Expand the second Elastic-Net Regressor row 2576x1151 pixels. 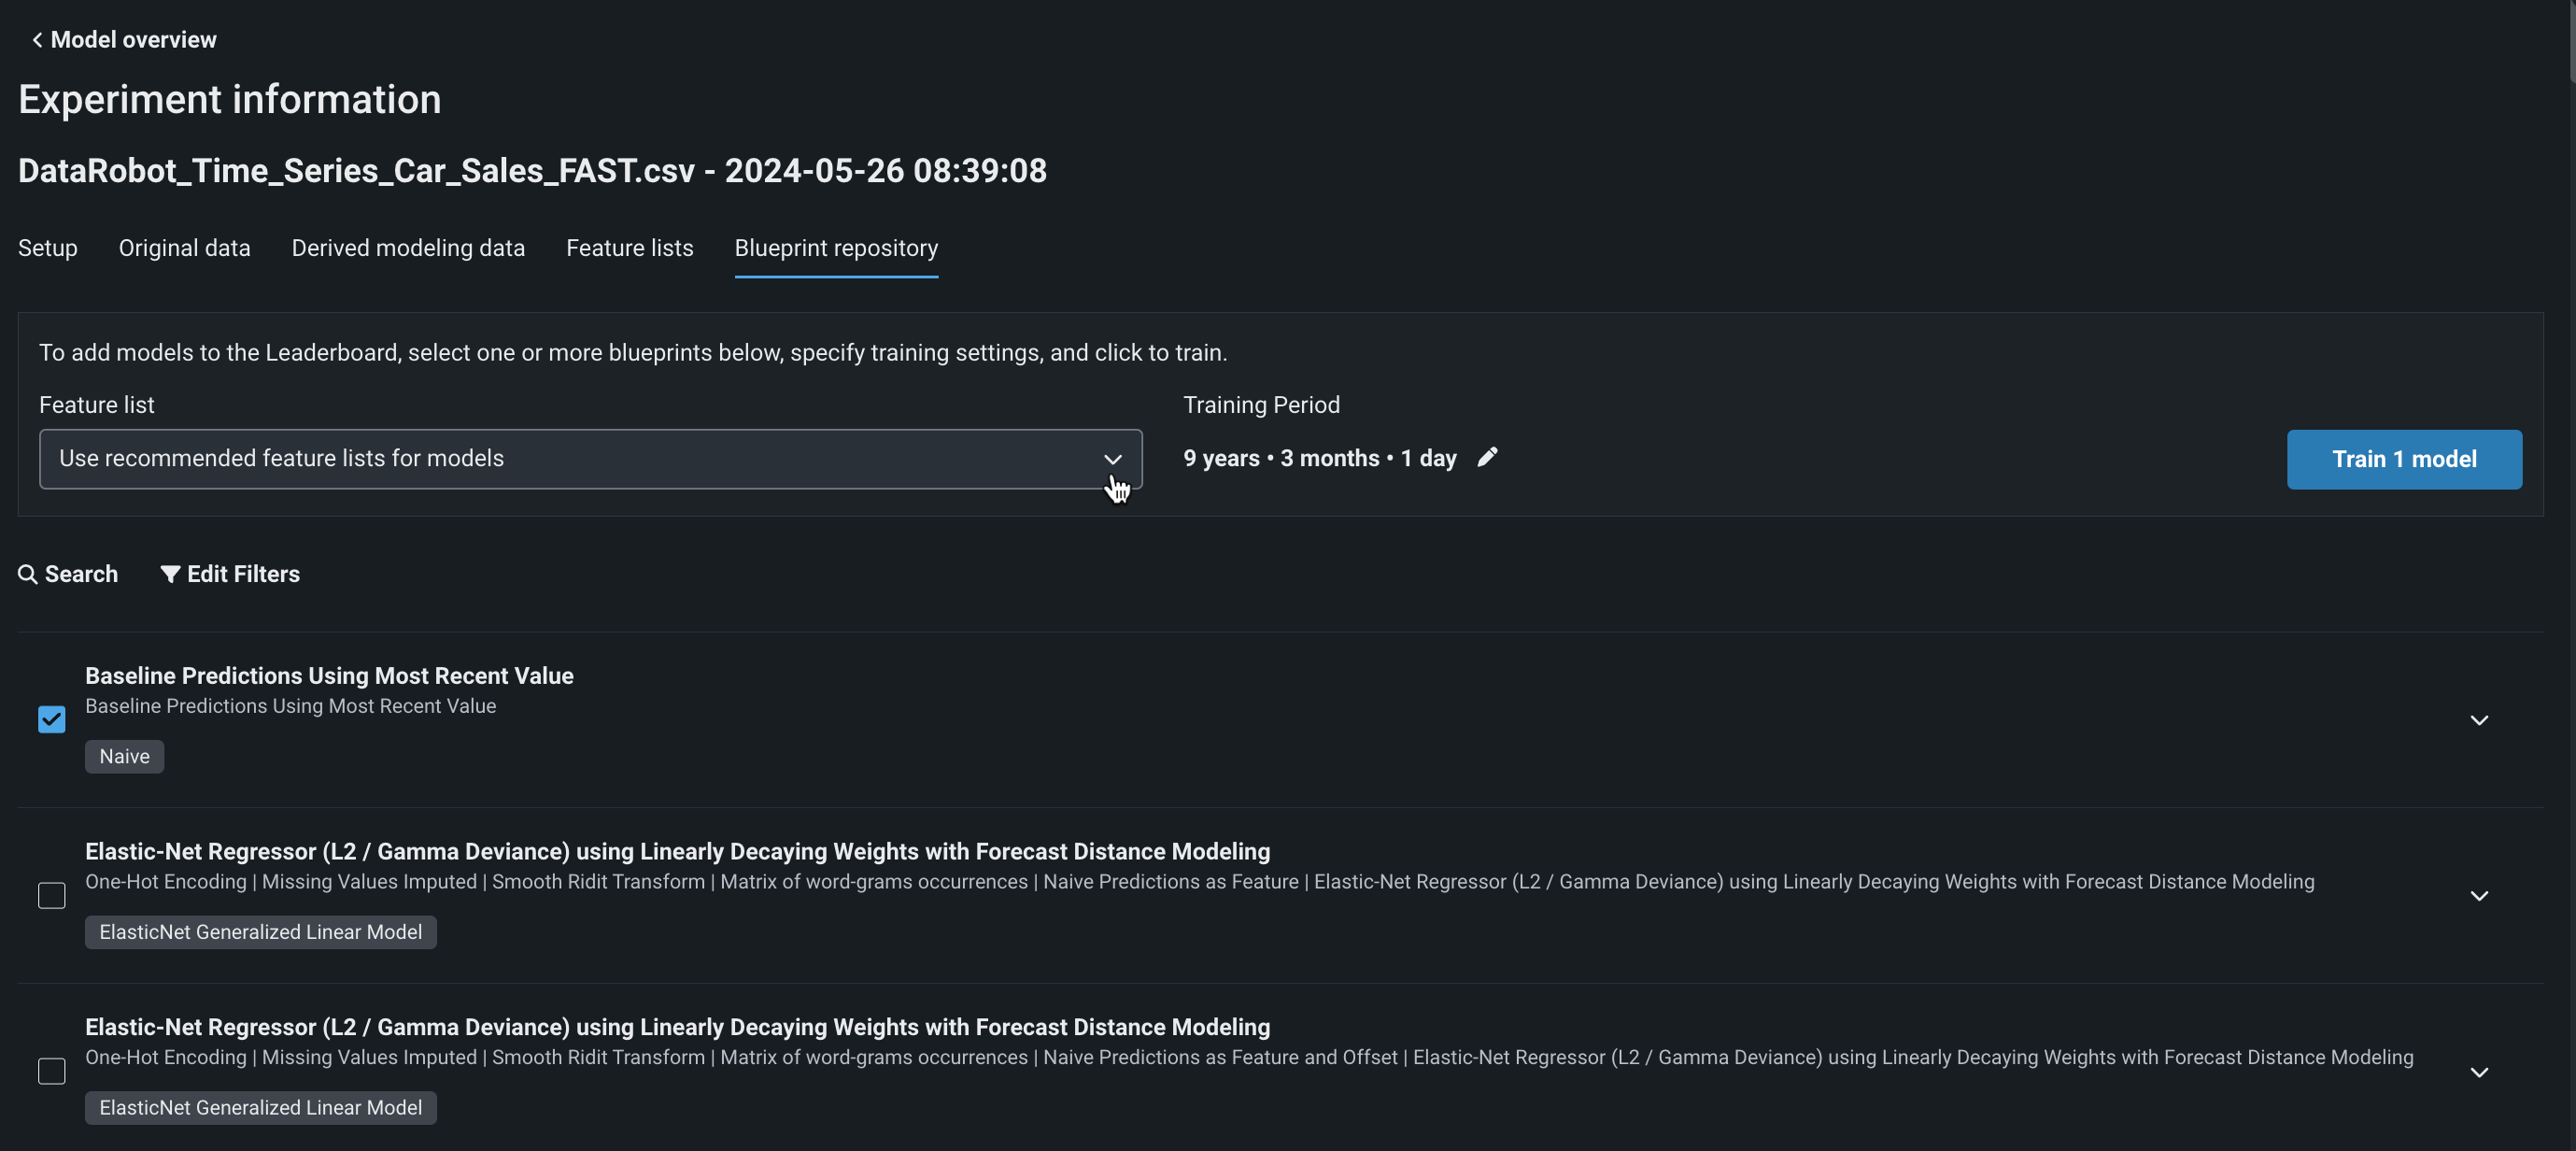2478,1072
